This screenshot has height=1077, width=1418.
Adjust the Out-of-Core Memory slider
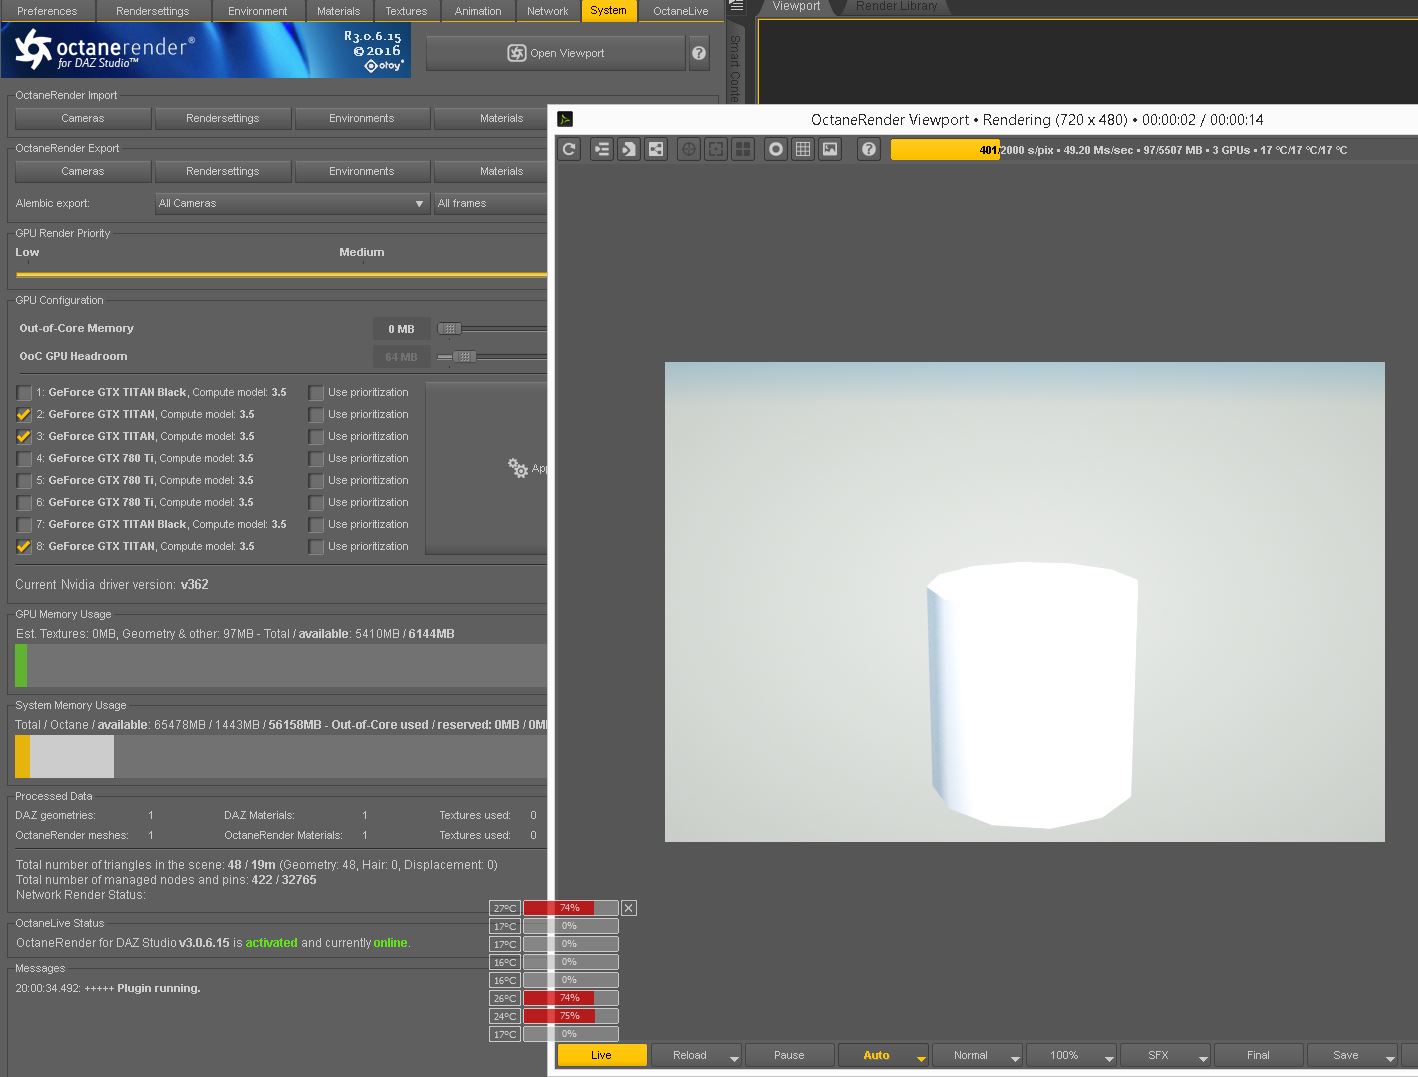(450, 329)
